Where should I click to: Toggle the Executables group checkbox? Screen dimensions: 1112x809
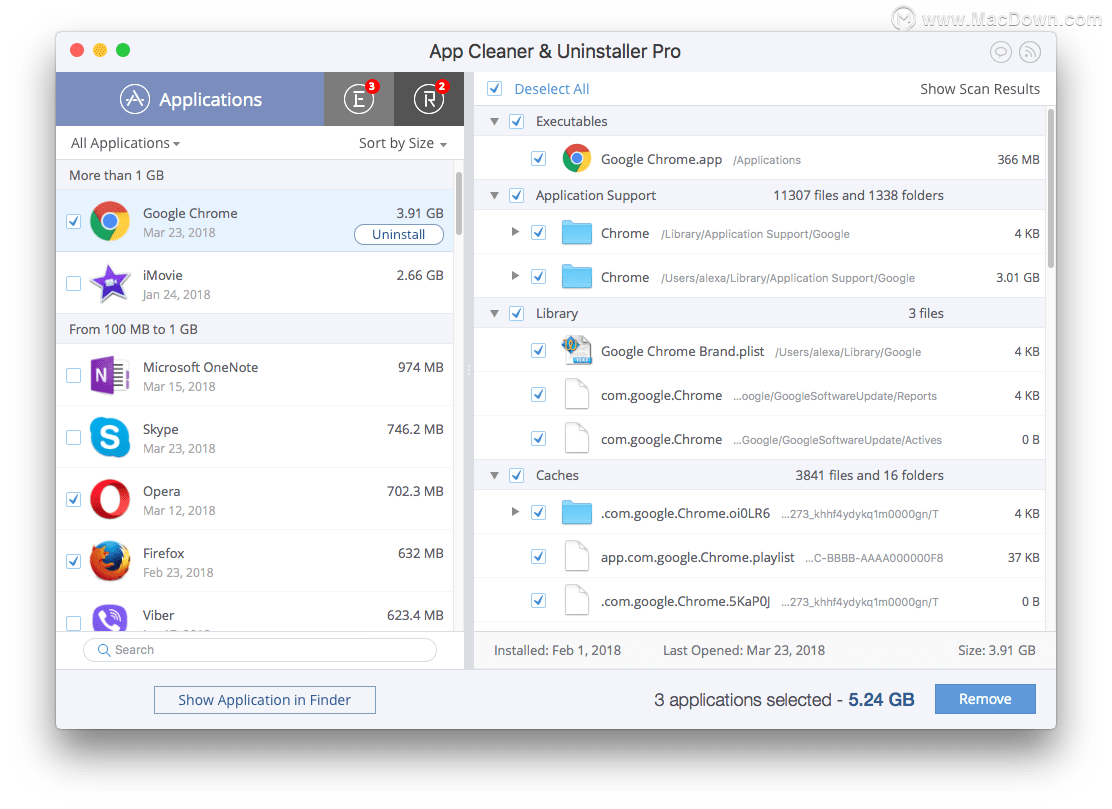517,121
